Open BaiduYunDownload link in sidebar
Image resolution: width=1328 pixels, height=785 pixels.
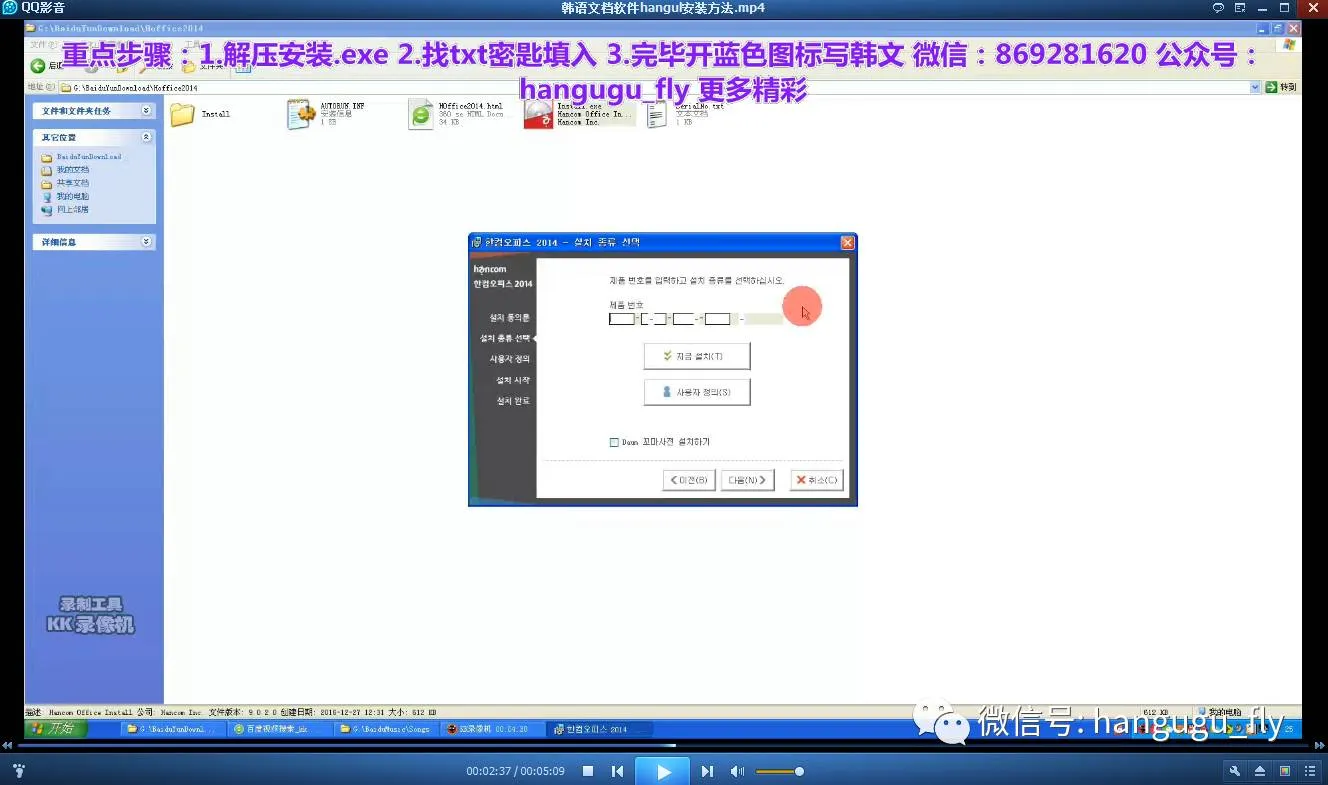coord(88,157)
